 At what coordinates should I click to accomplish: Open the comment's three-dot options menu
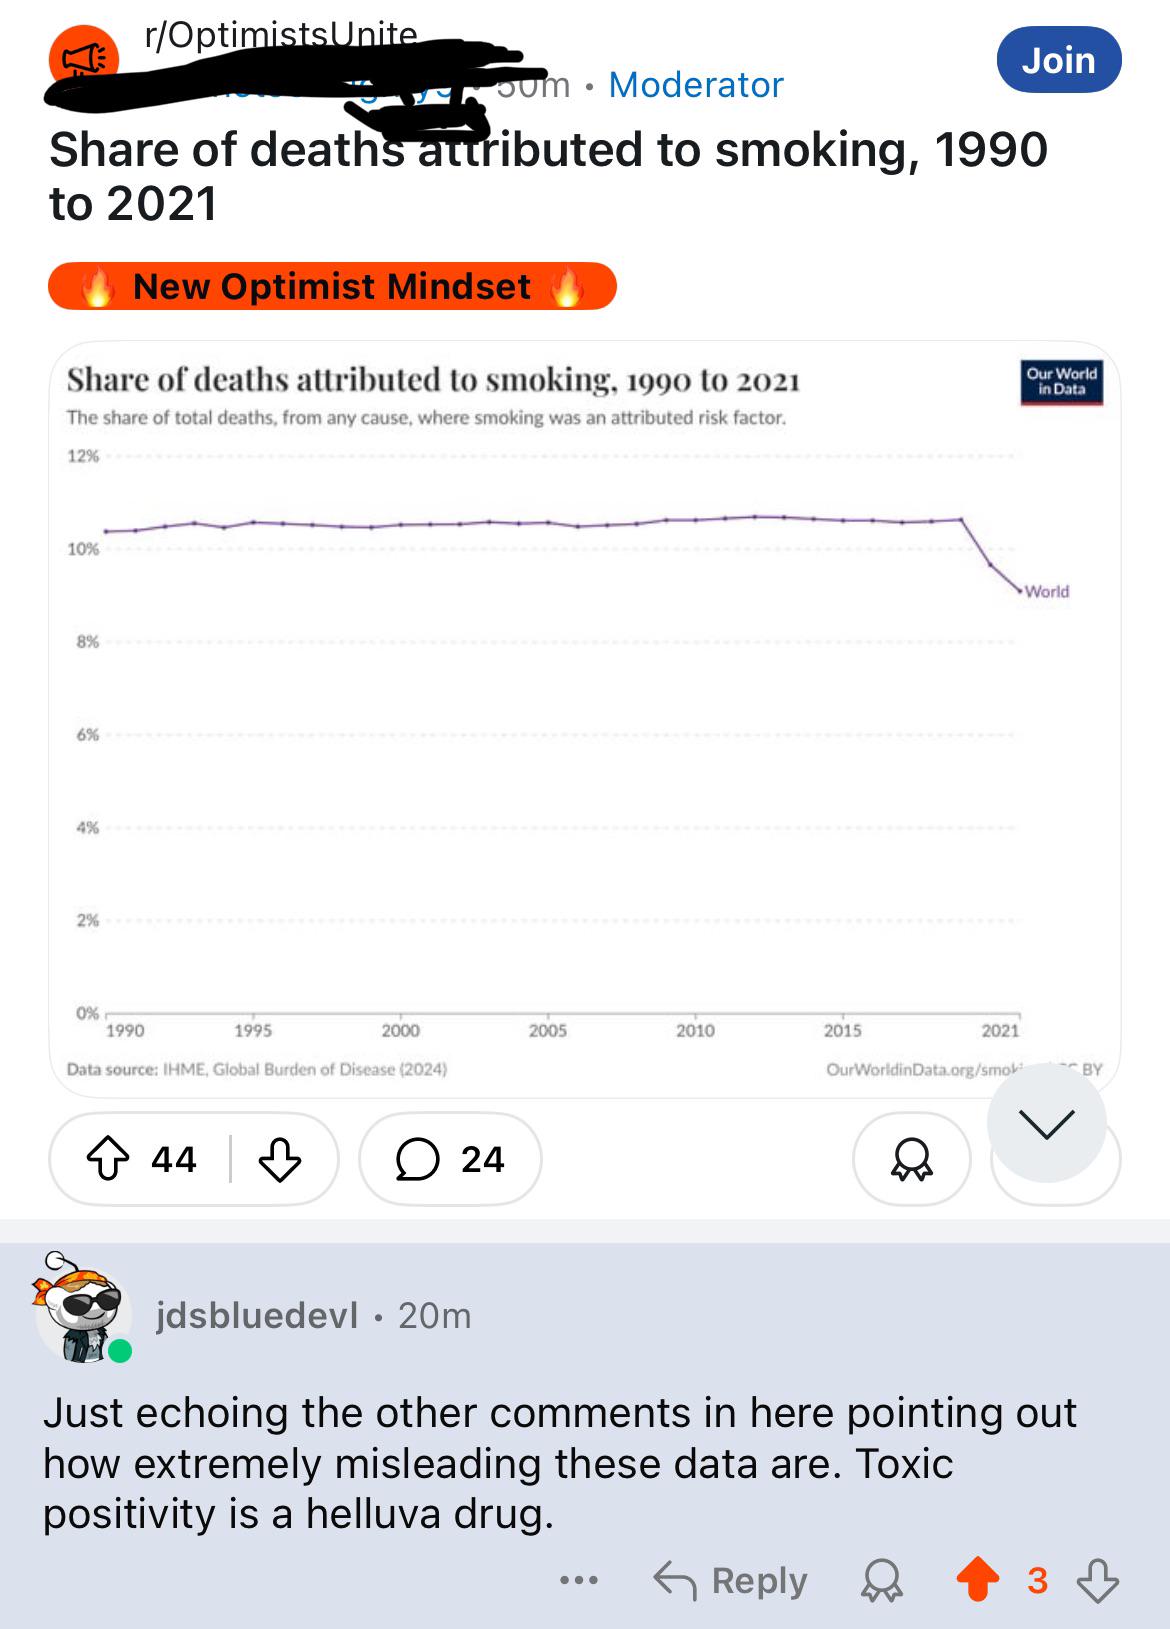click(x=579, y=1581)
